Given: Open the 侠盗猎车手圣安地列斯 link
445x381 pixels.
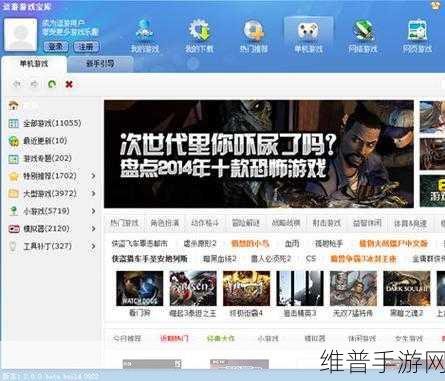Looking at the screenshot, I should pos(149,259).
